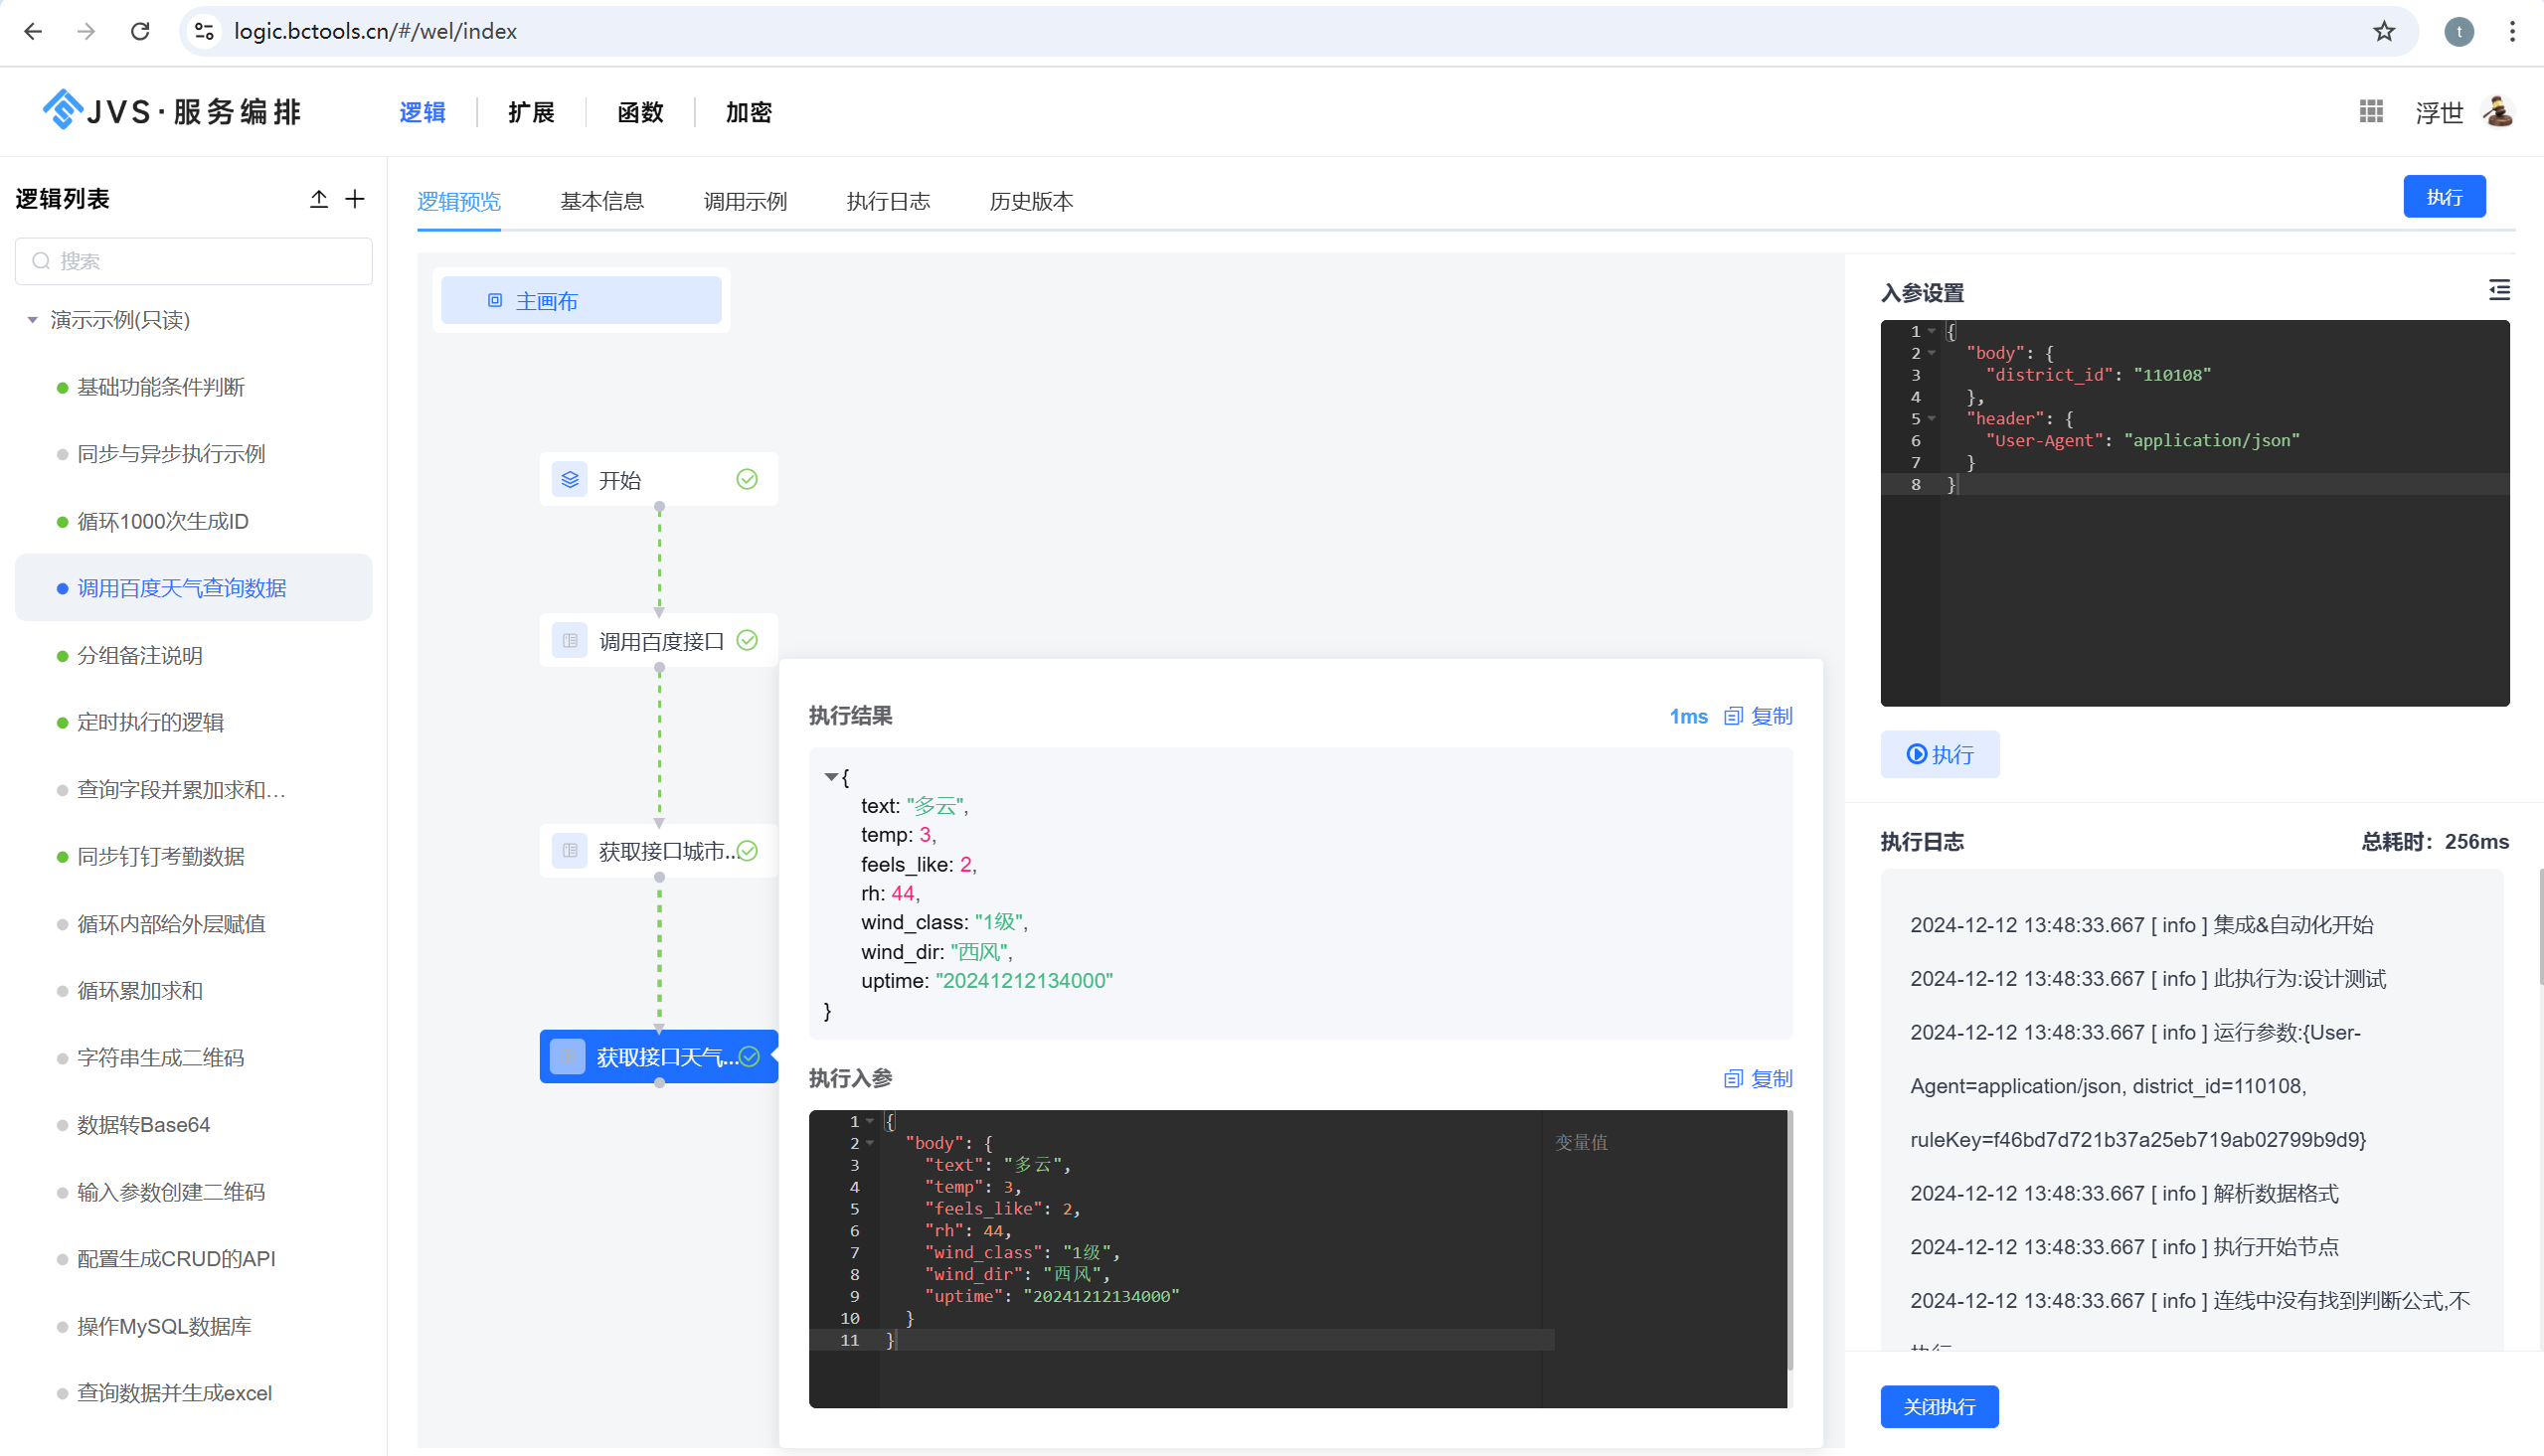Screen dimensions: 2544x1456
Task: Click the 调用百度接口 canvas node
Action: coord(659,641)
